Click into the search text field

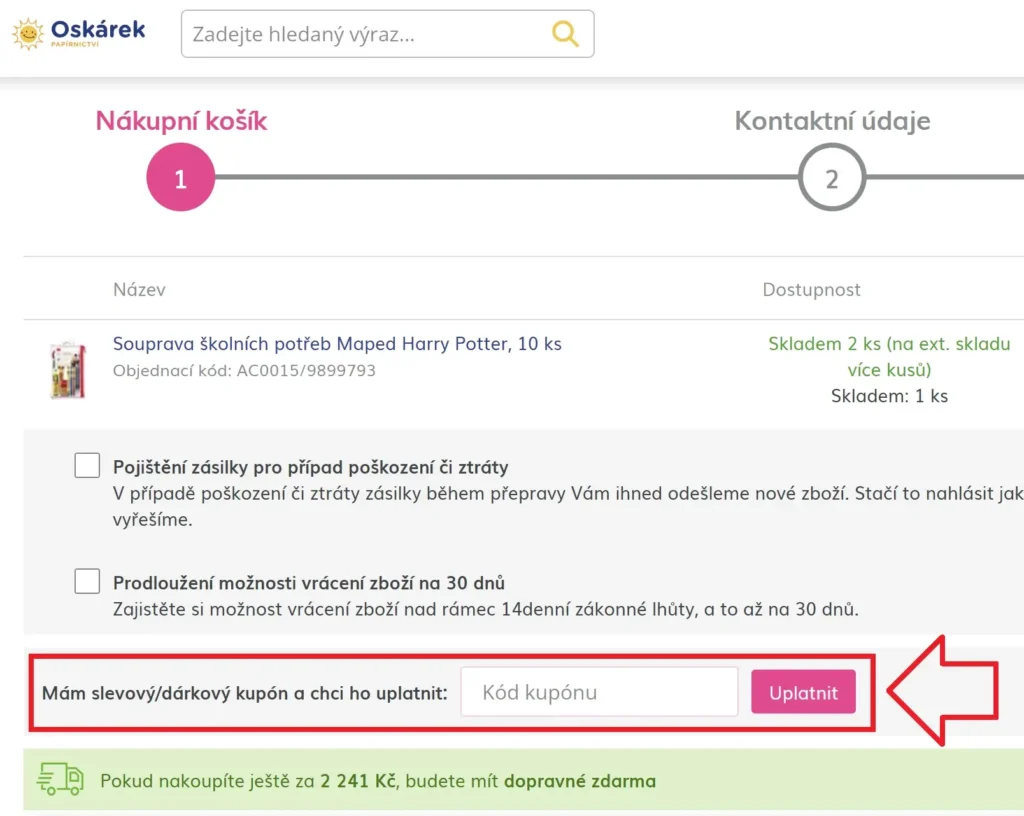365,34
